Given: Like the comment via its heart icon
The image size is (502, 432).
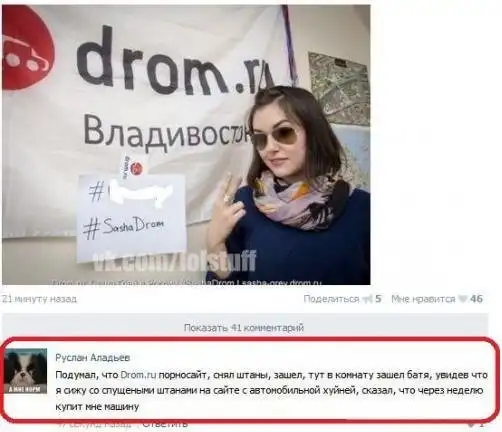Looking at the screenshot, I should pyautogui.click(x=471, y=425).
